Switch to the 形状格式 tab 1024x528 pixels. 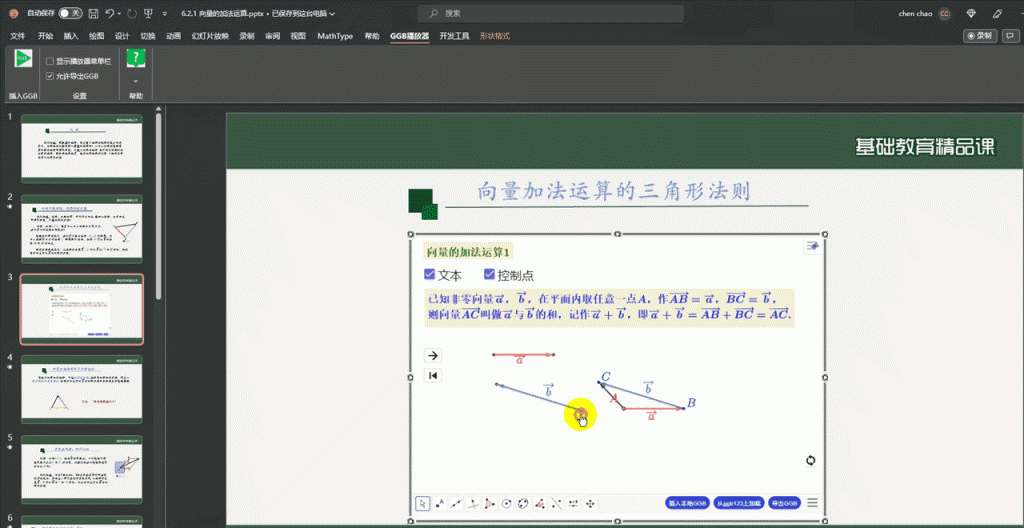[x=495, y=36]
